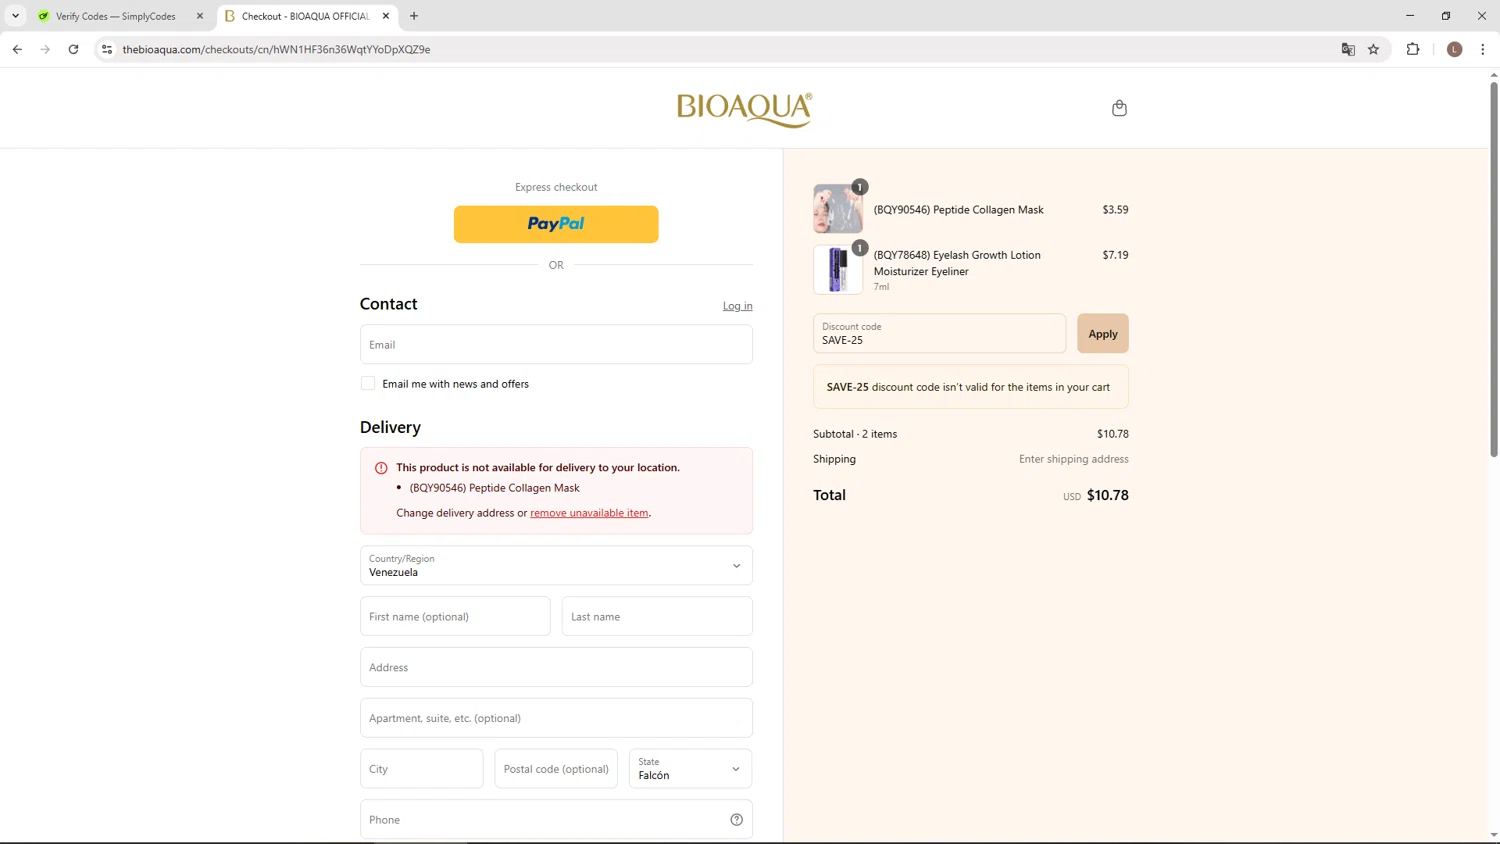Image resolution: width=1500 pixels, height=844 pixels.
Task: Close the Checkout BIOAQUA tab
Action: pyautogui.click(x=386, y=16)
